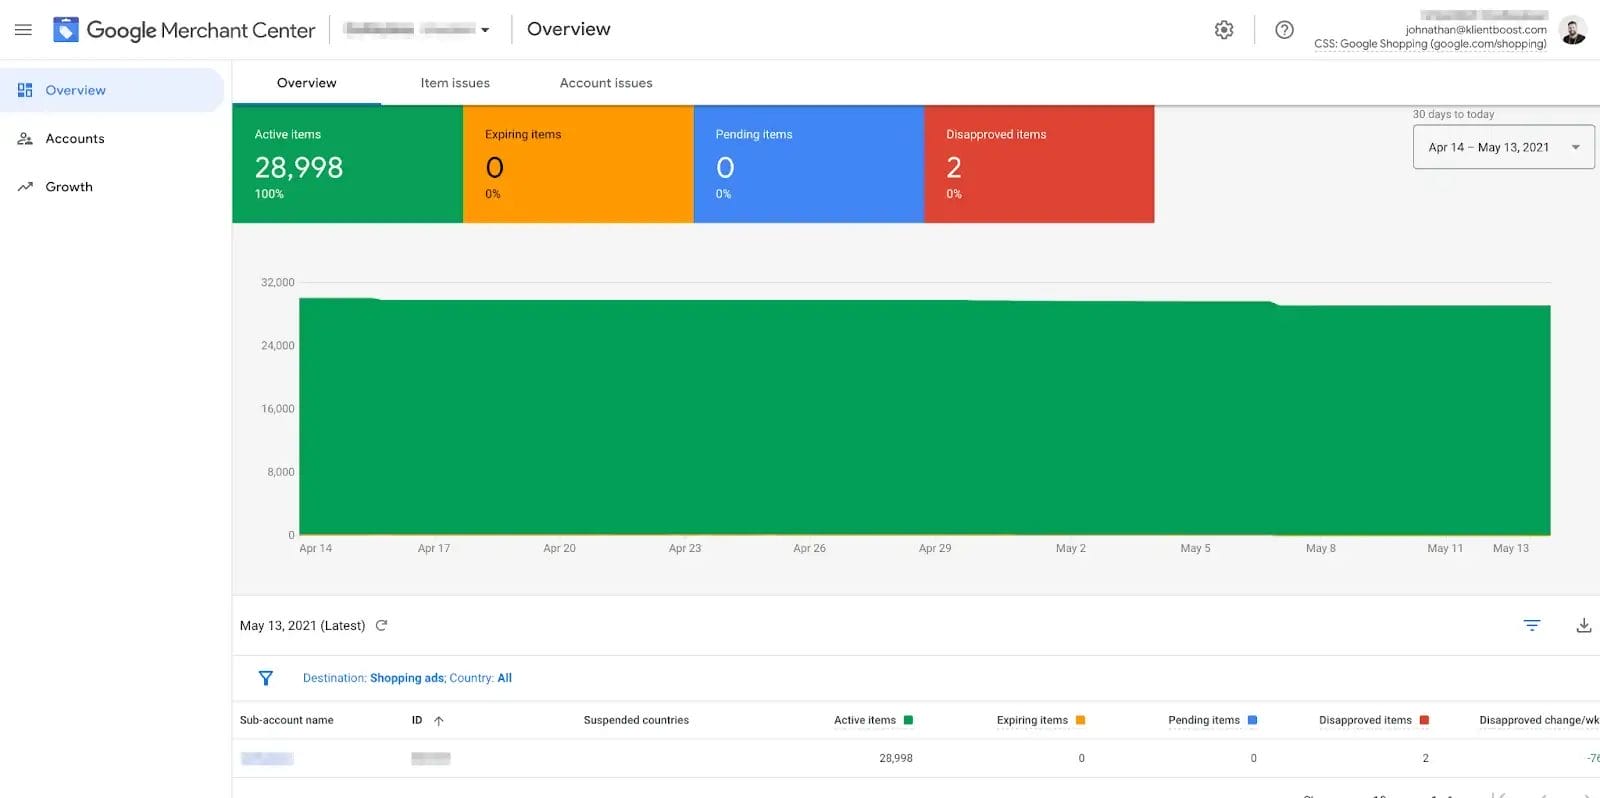Go to Accounts in the sidebar
The image size is (1600, 798).
[x=75, y=139]
